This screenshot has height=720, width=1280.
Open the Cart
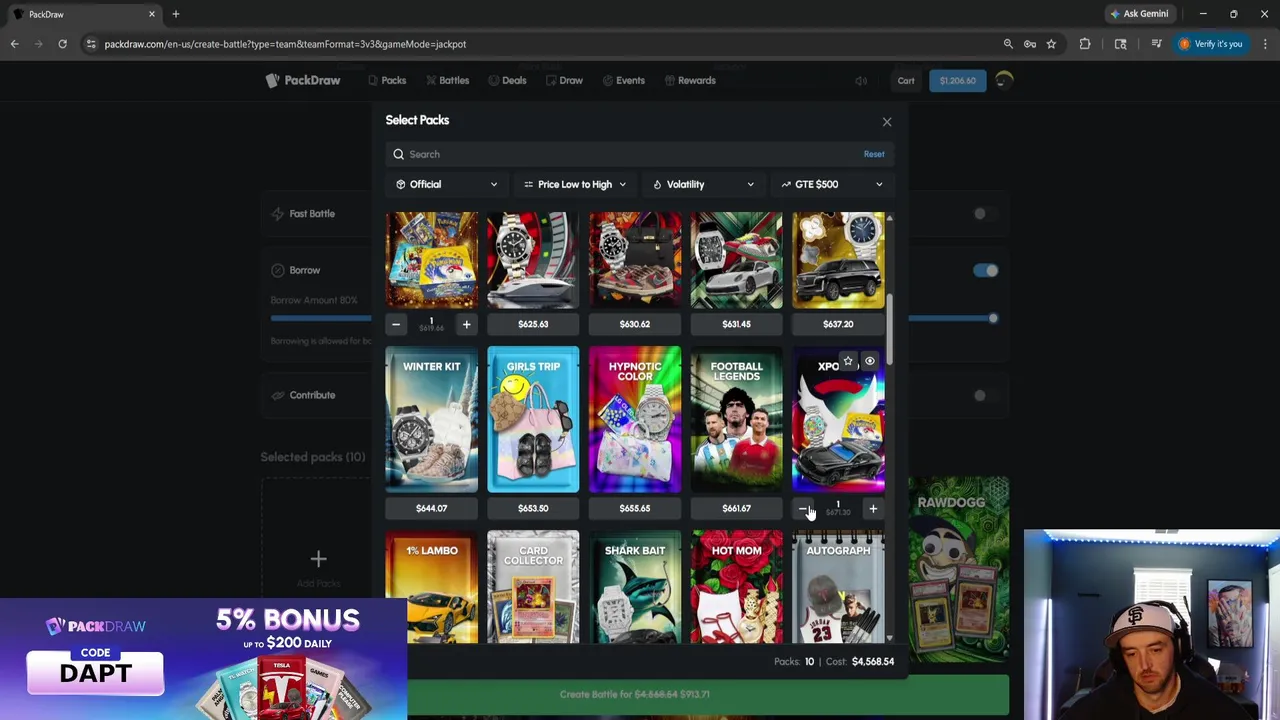[905, 80]
